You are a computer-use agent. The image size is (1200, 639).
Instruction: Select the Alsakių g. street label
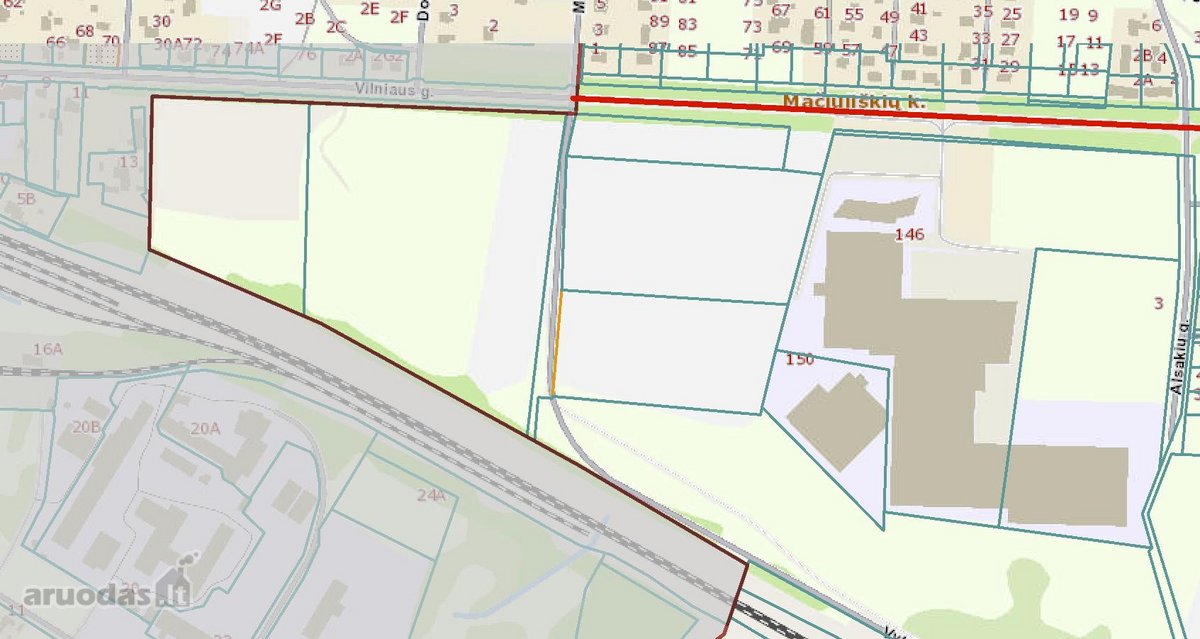coord(1179,355)
